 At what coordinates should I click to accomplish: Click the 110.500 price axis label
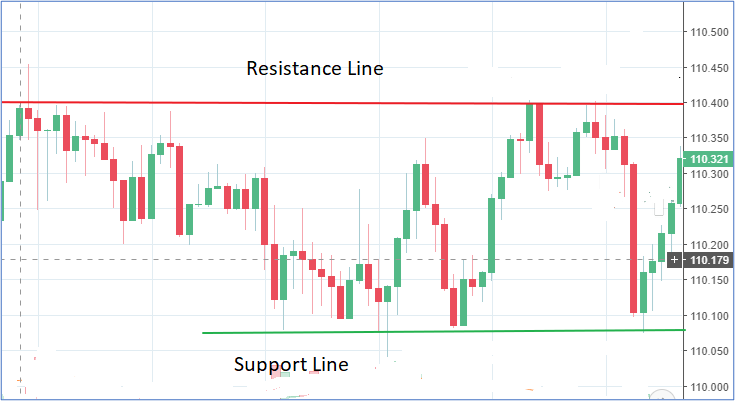tap(709, 32)
